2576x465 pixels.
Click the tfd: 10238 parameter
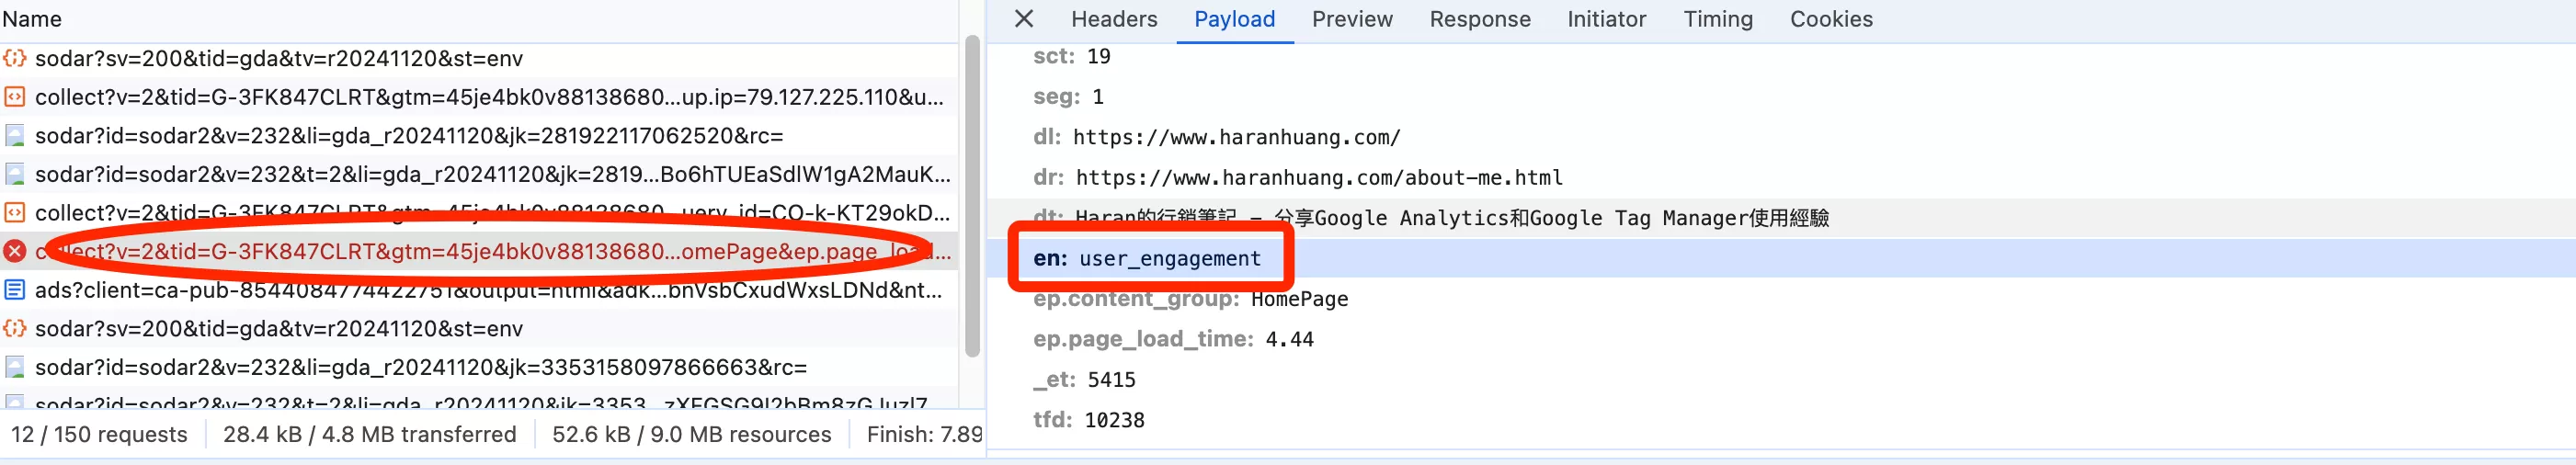click(x=1088, y=420)
